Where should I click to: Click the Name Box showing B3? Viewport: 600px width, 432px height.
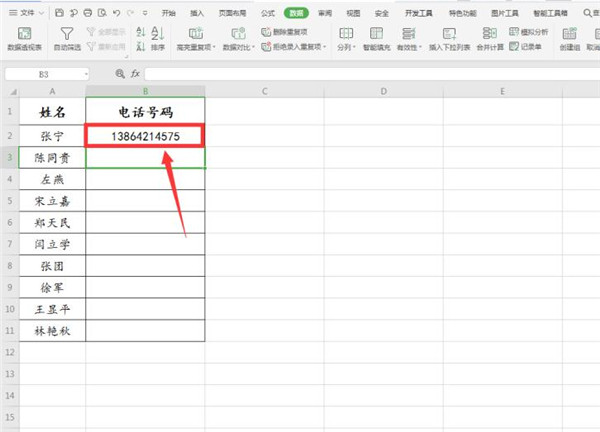coord(44,74)
